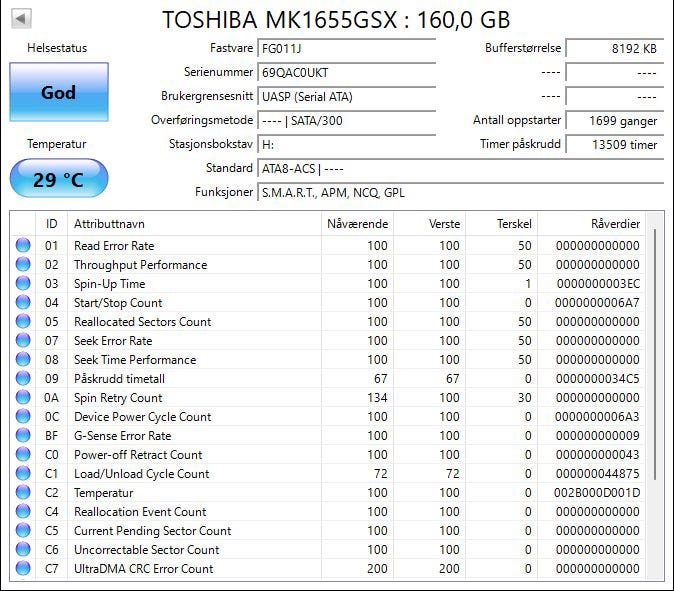674x591 pixels.
Task: Click the status orb for Seek Time Performance
Action: pos(23,359)
